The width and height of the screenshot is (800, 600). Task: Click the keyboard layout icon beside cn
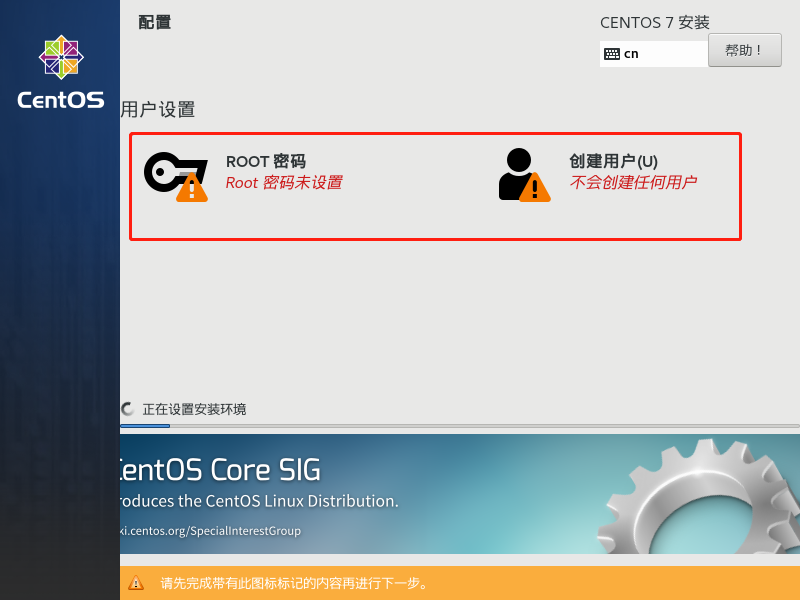point(612,54)
